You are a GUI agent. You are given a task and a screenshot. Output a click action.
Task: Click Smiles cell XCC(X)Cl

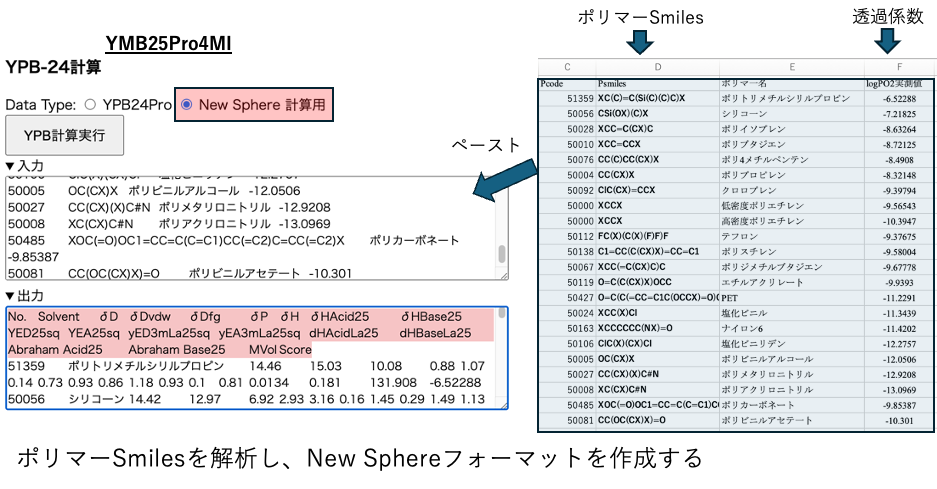point(658,313)
